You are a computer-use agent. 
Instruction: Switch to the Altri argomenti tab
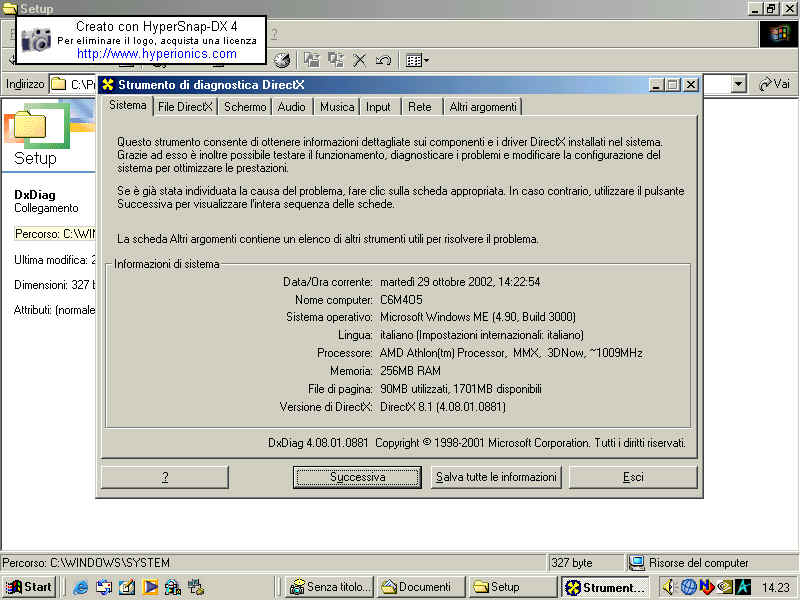pyautogui.click(x=483, y=107)
